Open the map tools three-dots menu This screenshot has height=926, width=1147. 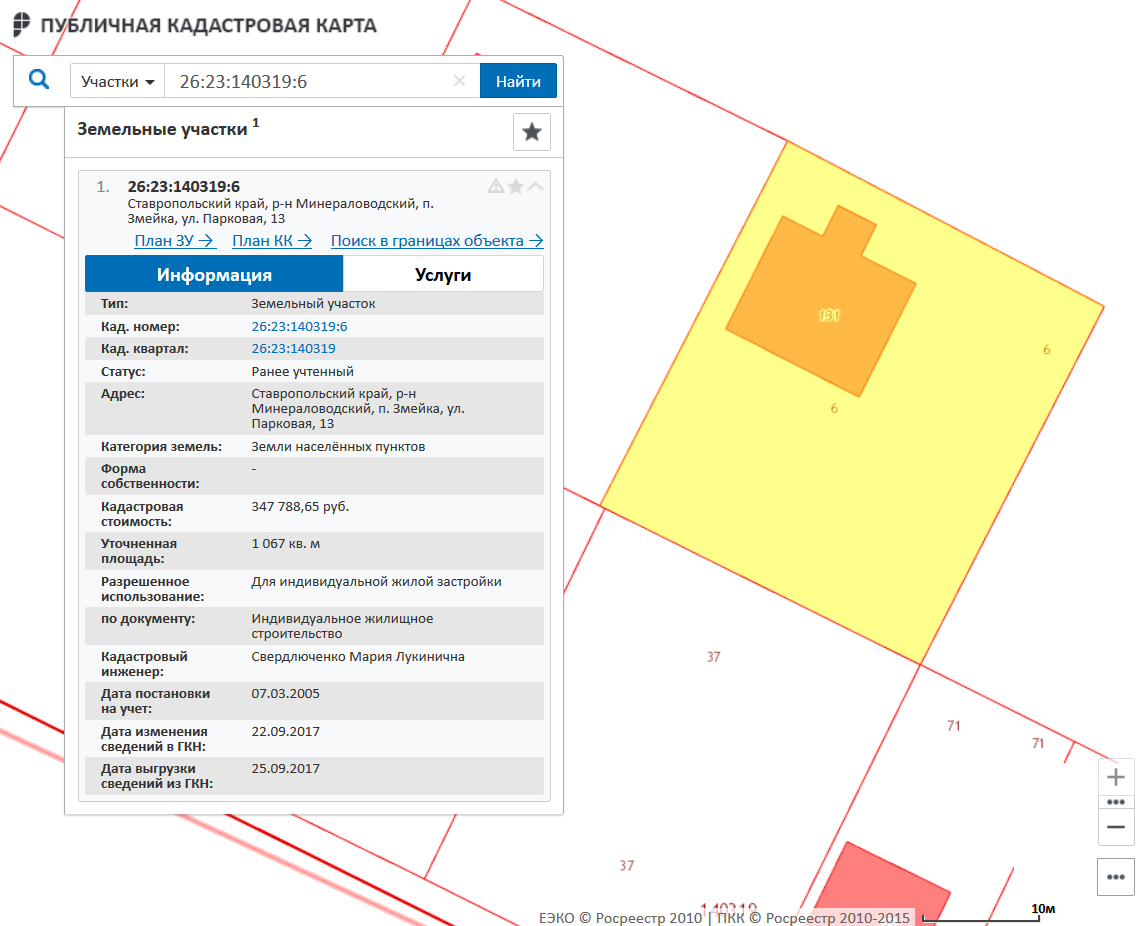[x=1116, y=877]
